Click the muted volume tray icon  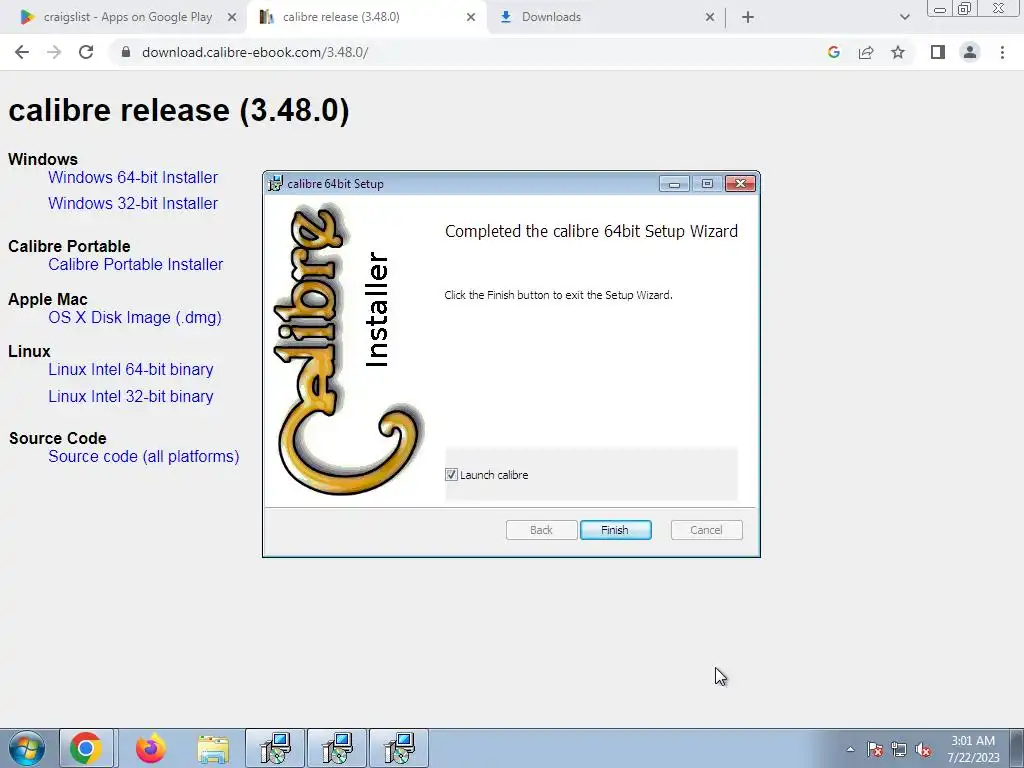coord(923,749)
